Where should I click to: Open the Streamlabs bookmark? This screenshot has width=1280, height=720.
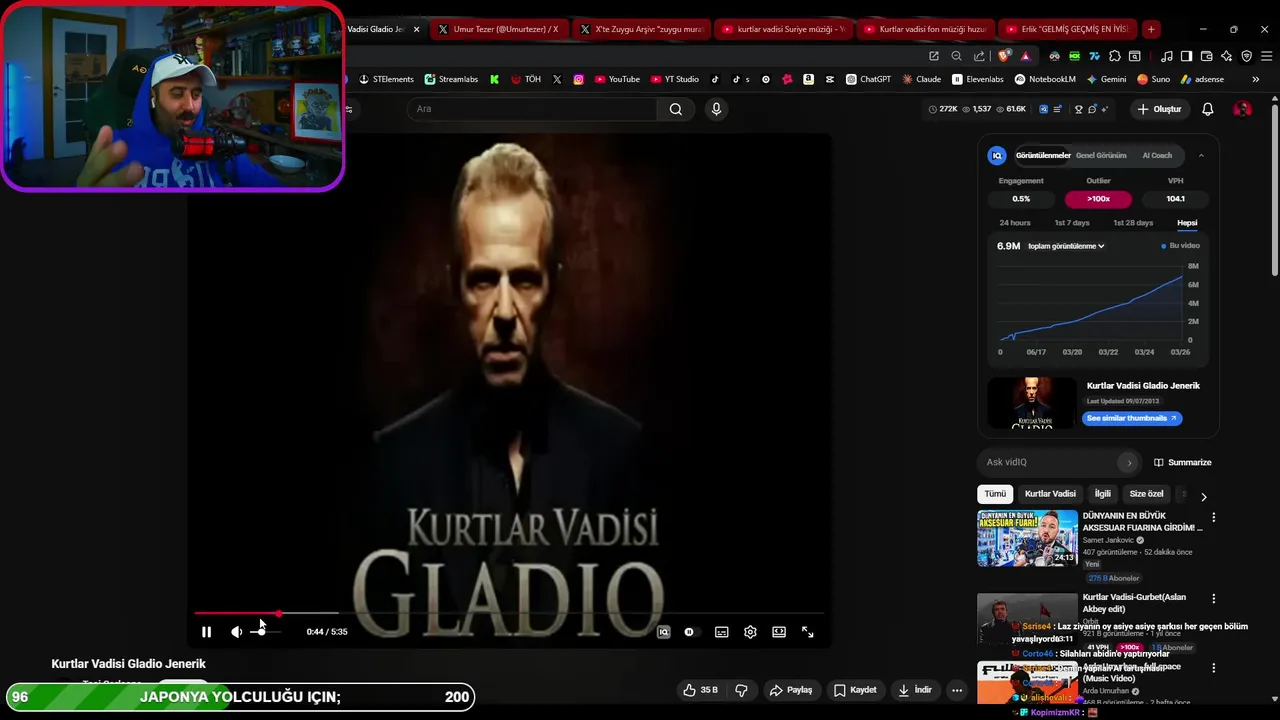451,79
